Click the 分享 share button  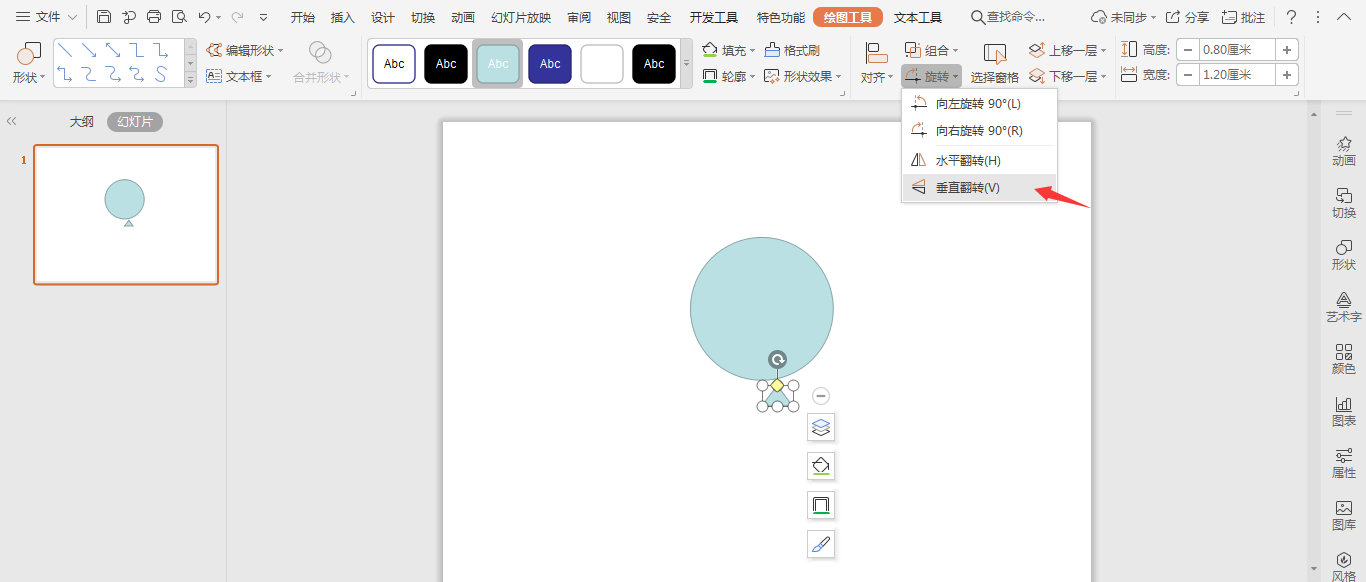tap(1191, 16)
